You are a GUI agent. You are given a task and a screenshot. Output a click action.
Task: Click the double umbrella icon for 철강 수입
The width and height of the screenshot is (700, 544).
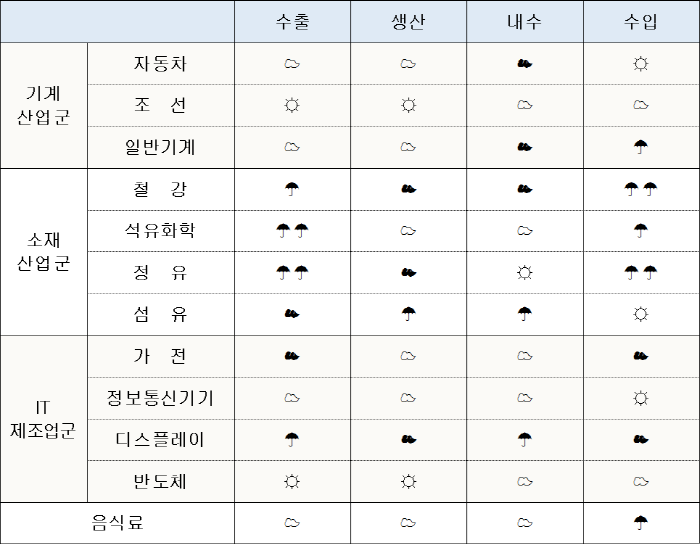pyautogui.click(x=641, y=189)
